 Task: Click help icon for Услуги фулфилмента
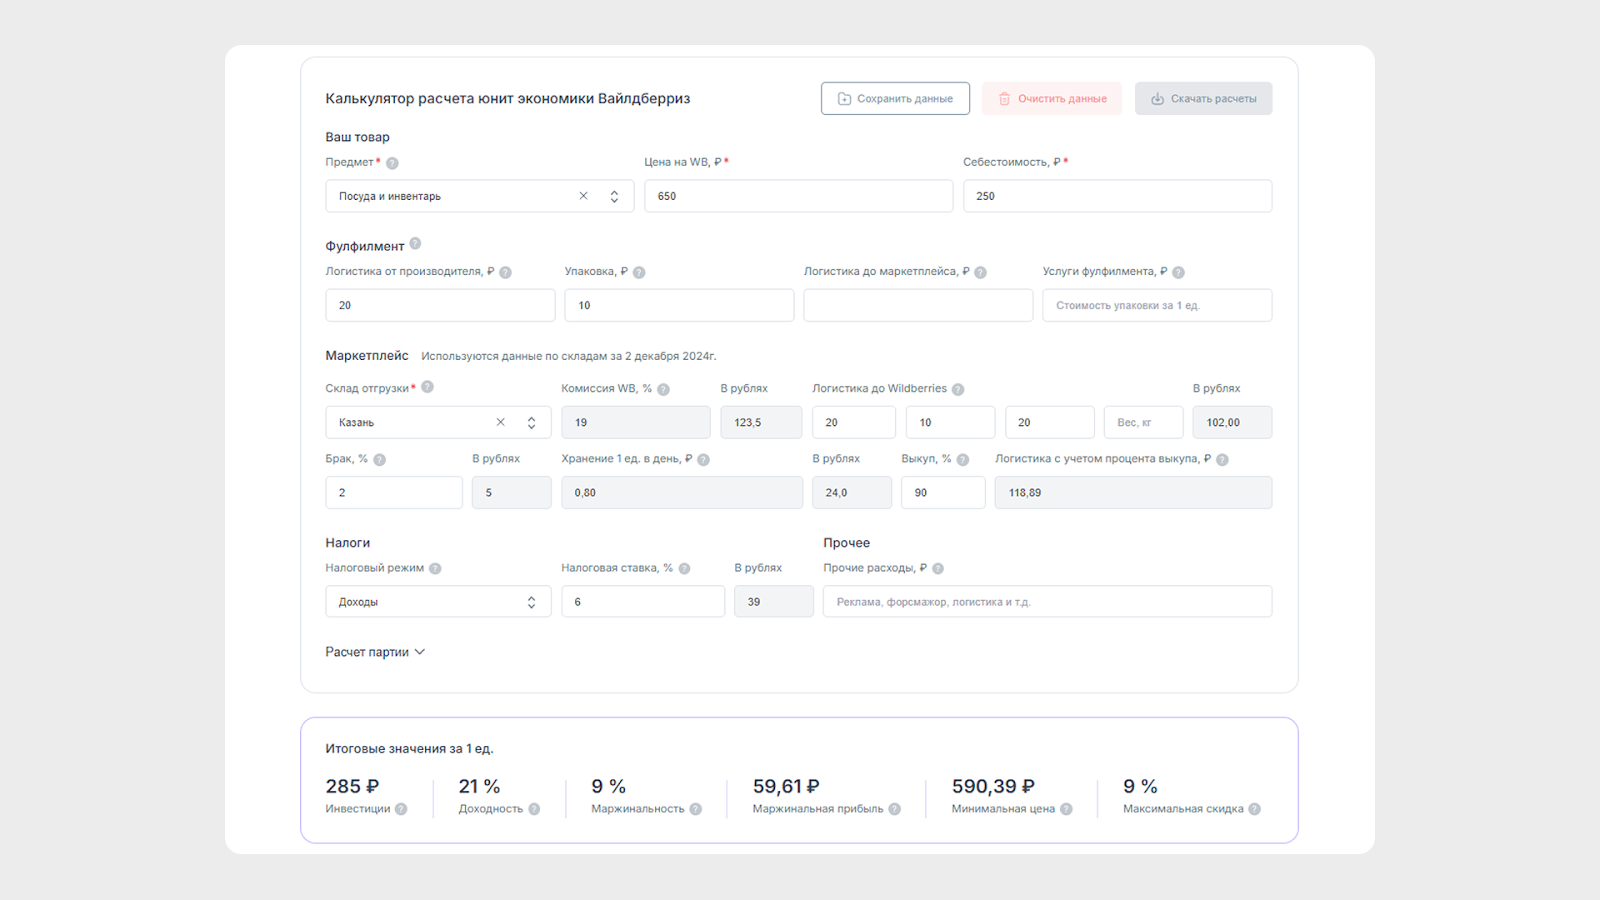coord(1178,272)
